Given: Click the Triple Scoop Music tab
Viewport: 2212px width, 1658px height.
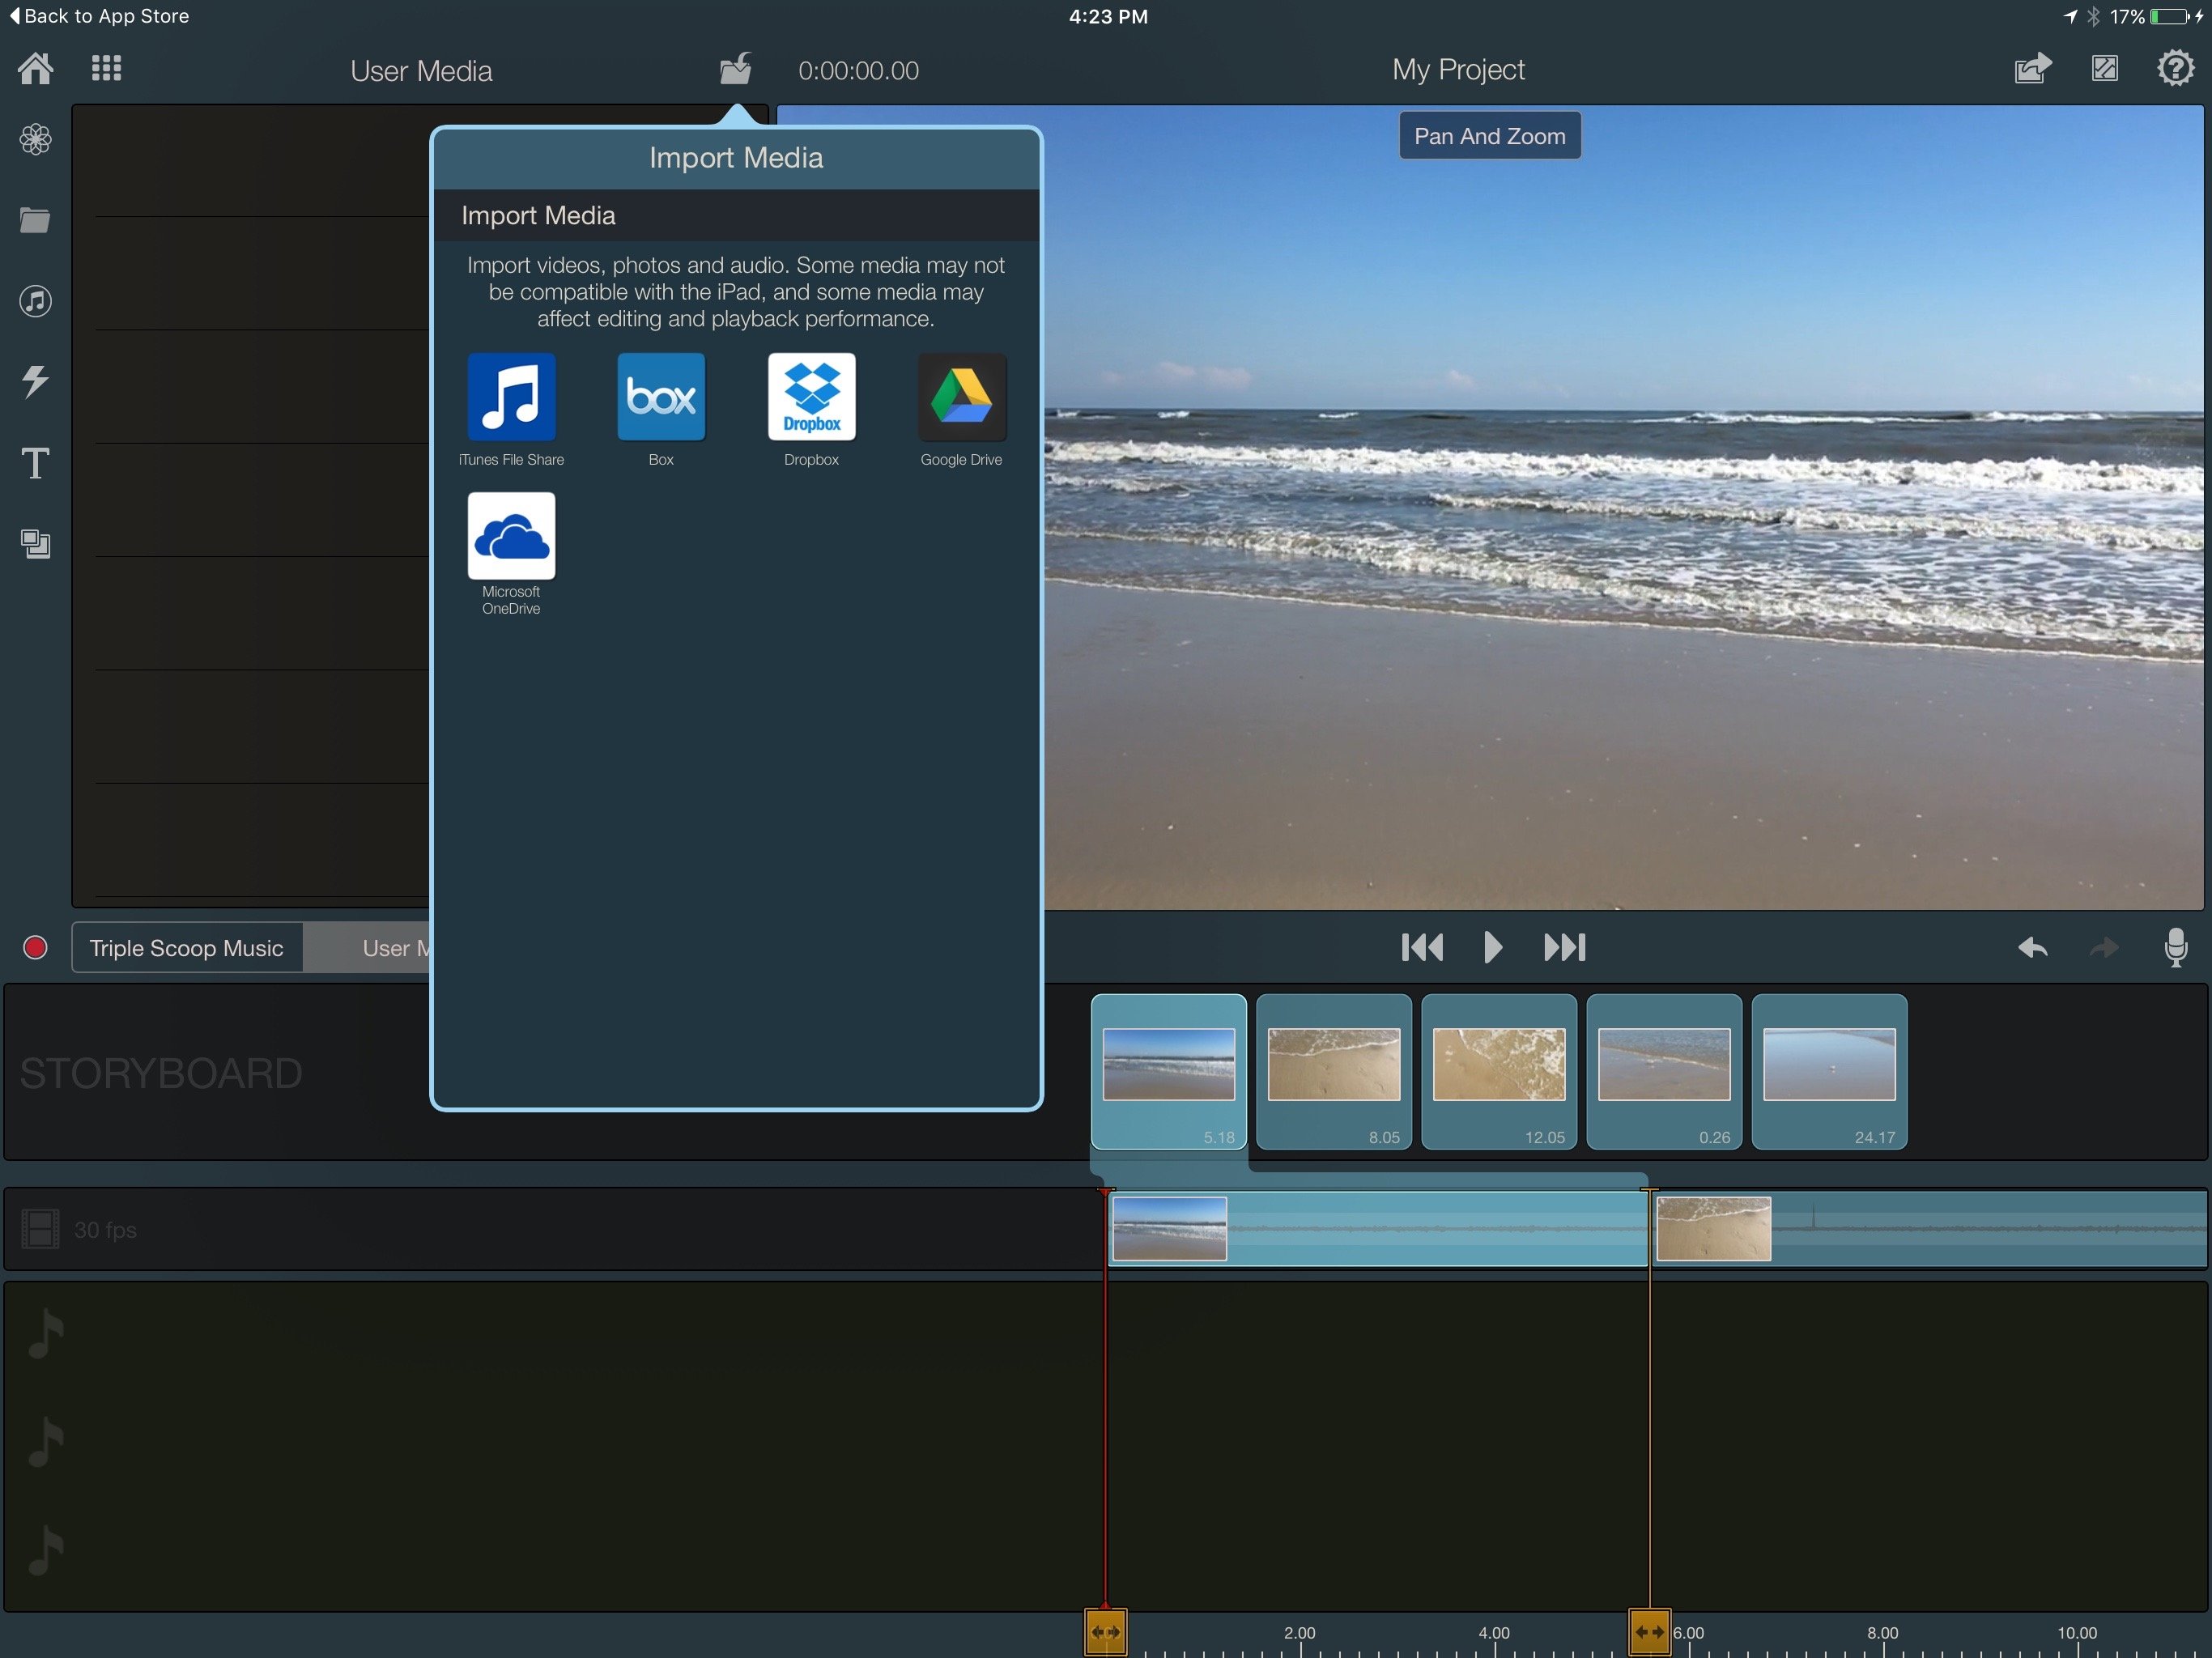Looking at the screenshot, I should [x=188, y=946].
